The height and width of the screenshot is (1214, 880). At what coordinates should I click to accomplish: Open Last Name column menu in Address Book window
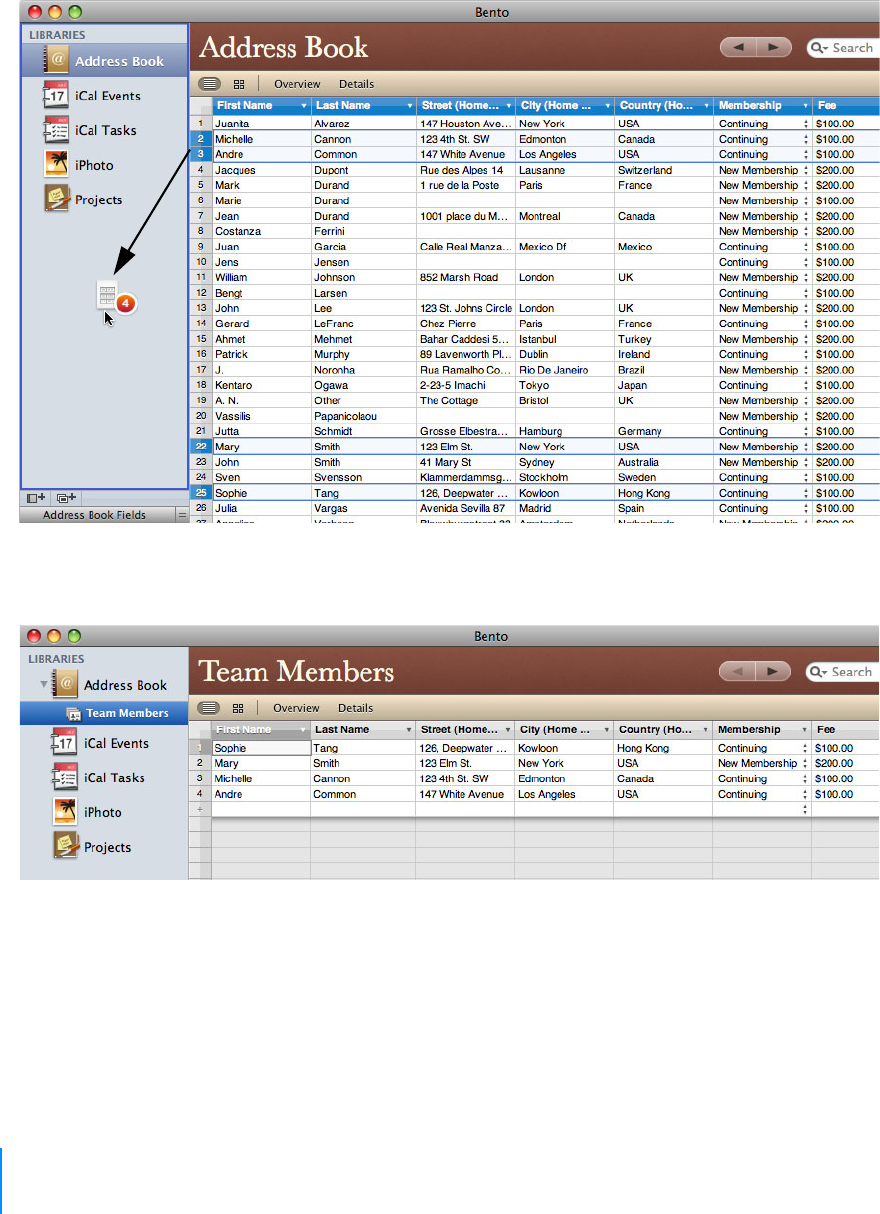click(x=409, y=106)
